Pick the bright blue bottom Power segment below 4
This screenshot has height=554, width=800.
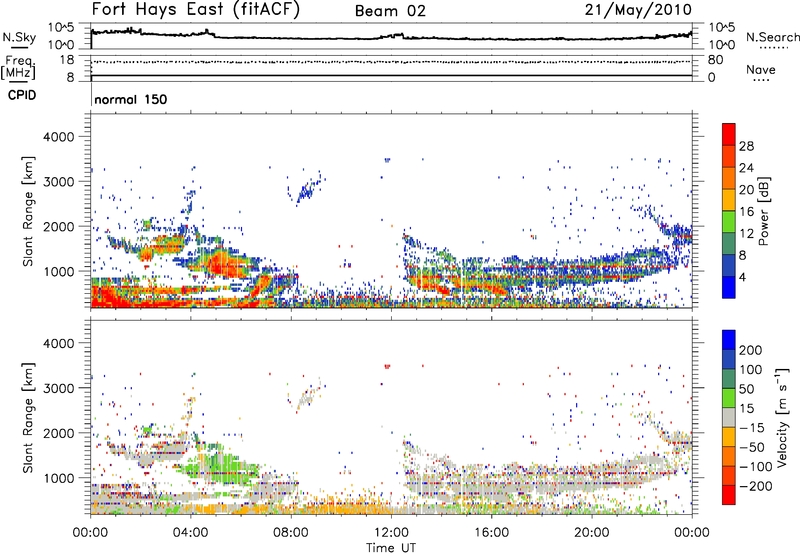729,287
